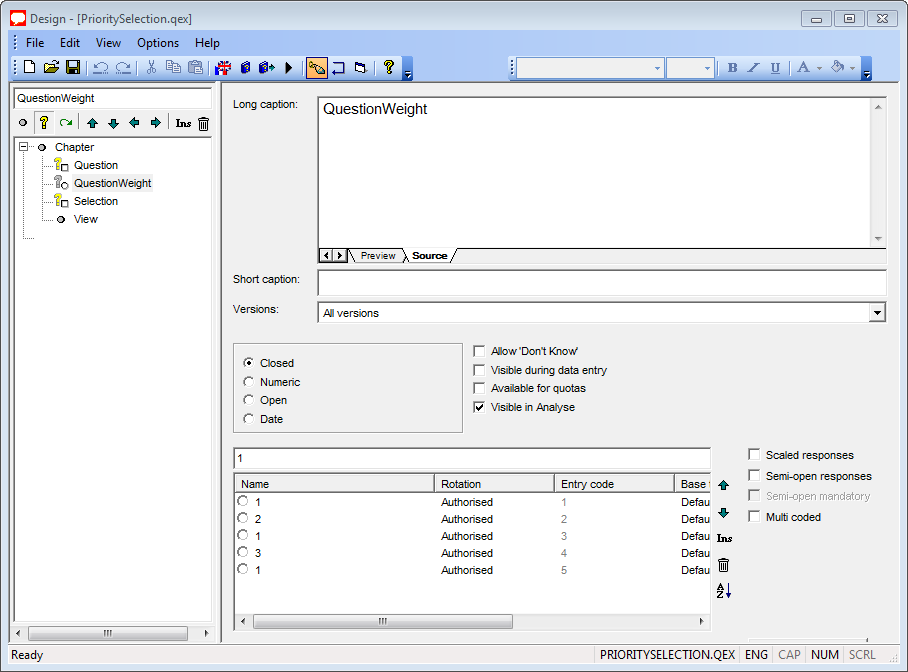Viewport: 908px width, 672px height.
Task: Select the Selection item in tree
Action: coord(96,201)
